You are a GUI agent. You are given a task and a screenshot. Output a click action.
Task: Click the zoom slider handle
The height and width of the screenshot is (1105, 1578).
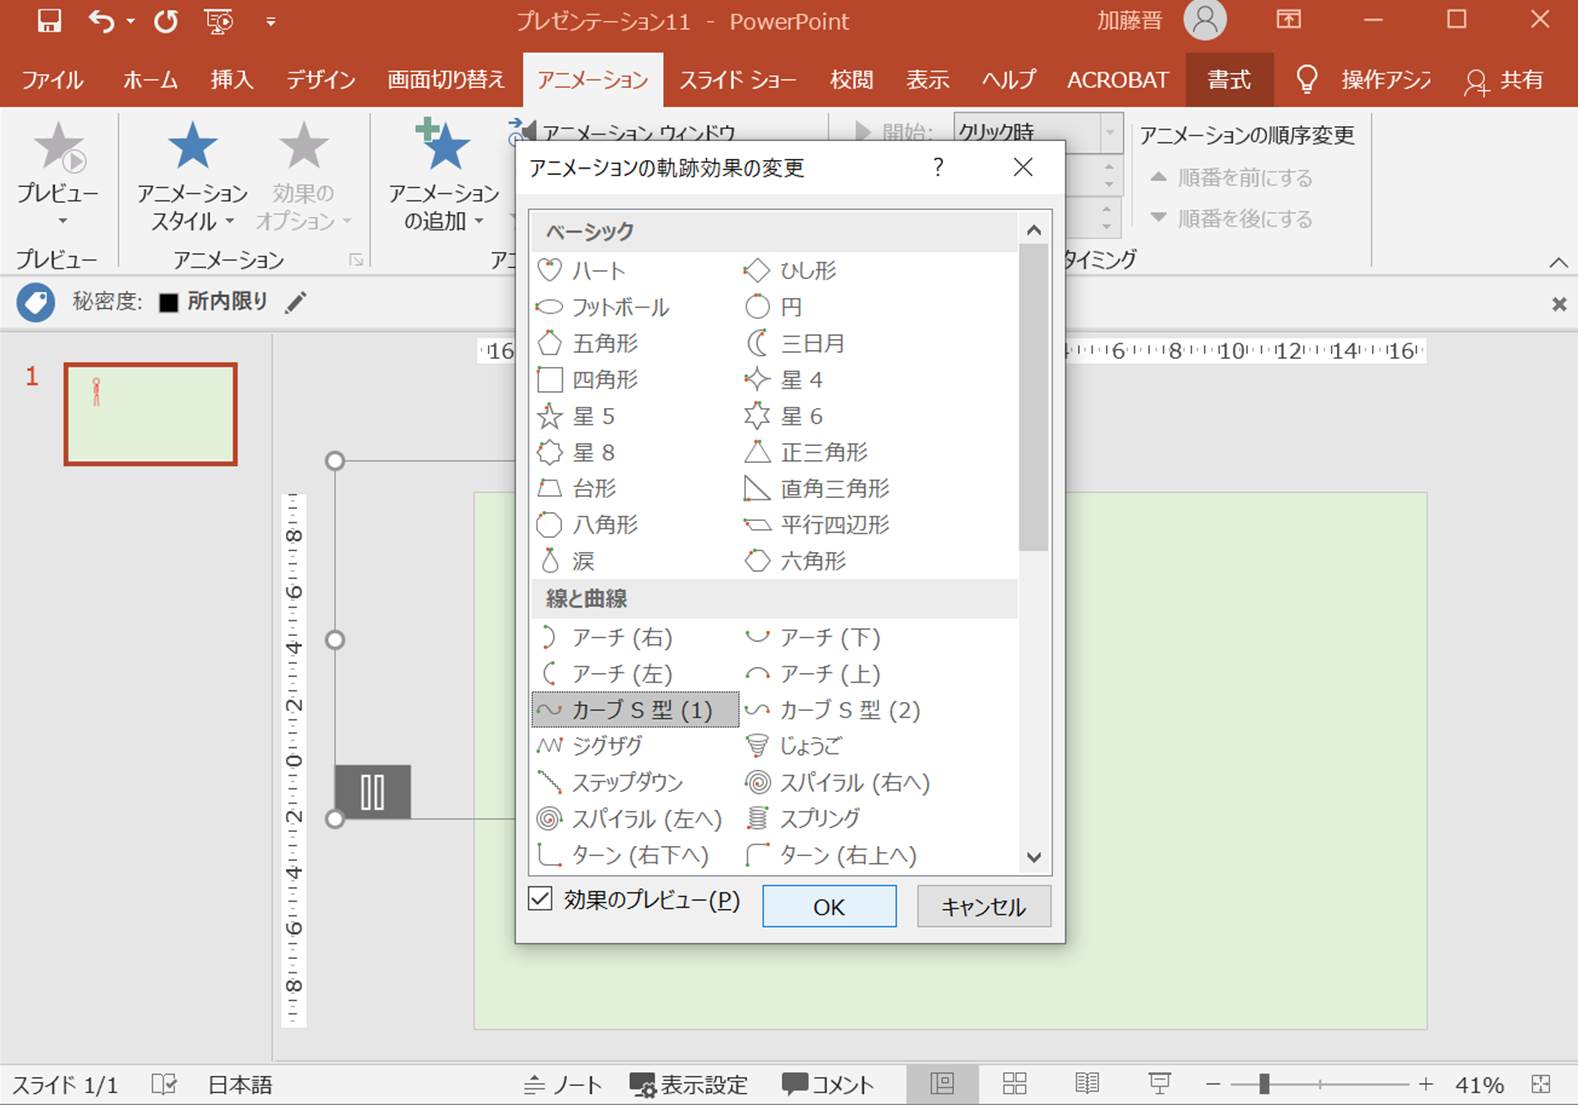point(1264,1084)
